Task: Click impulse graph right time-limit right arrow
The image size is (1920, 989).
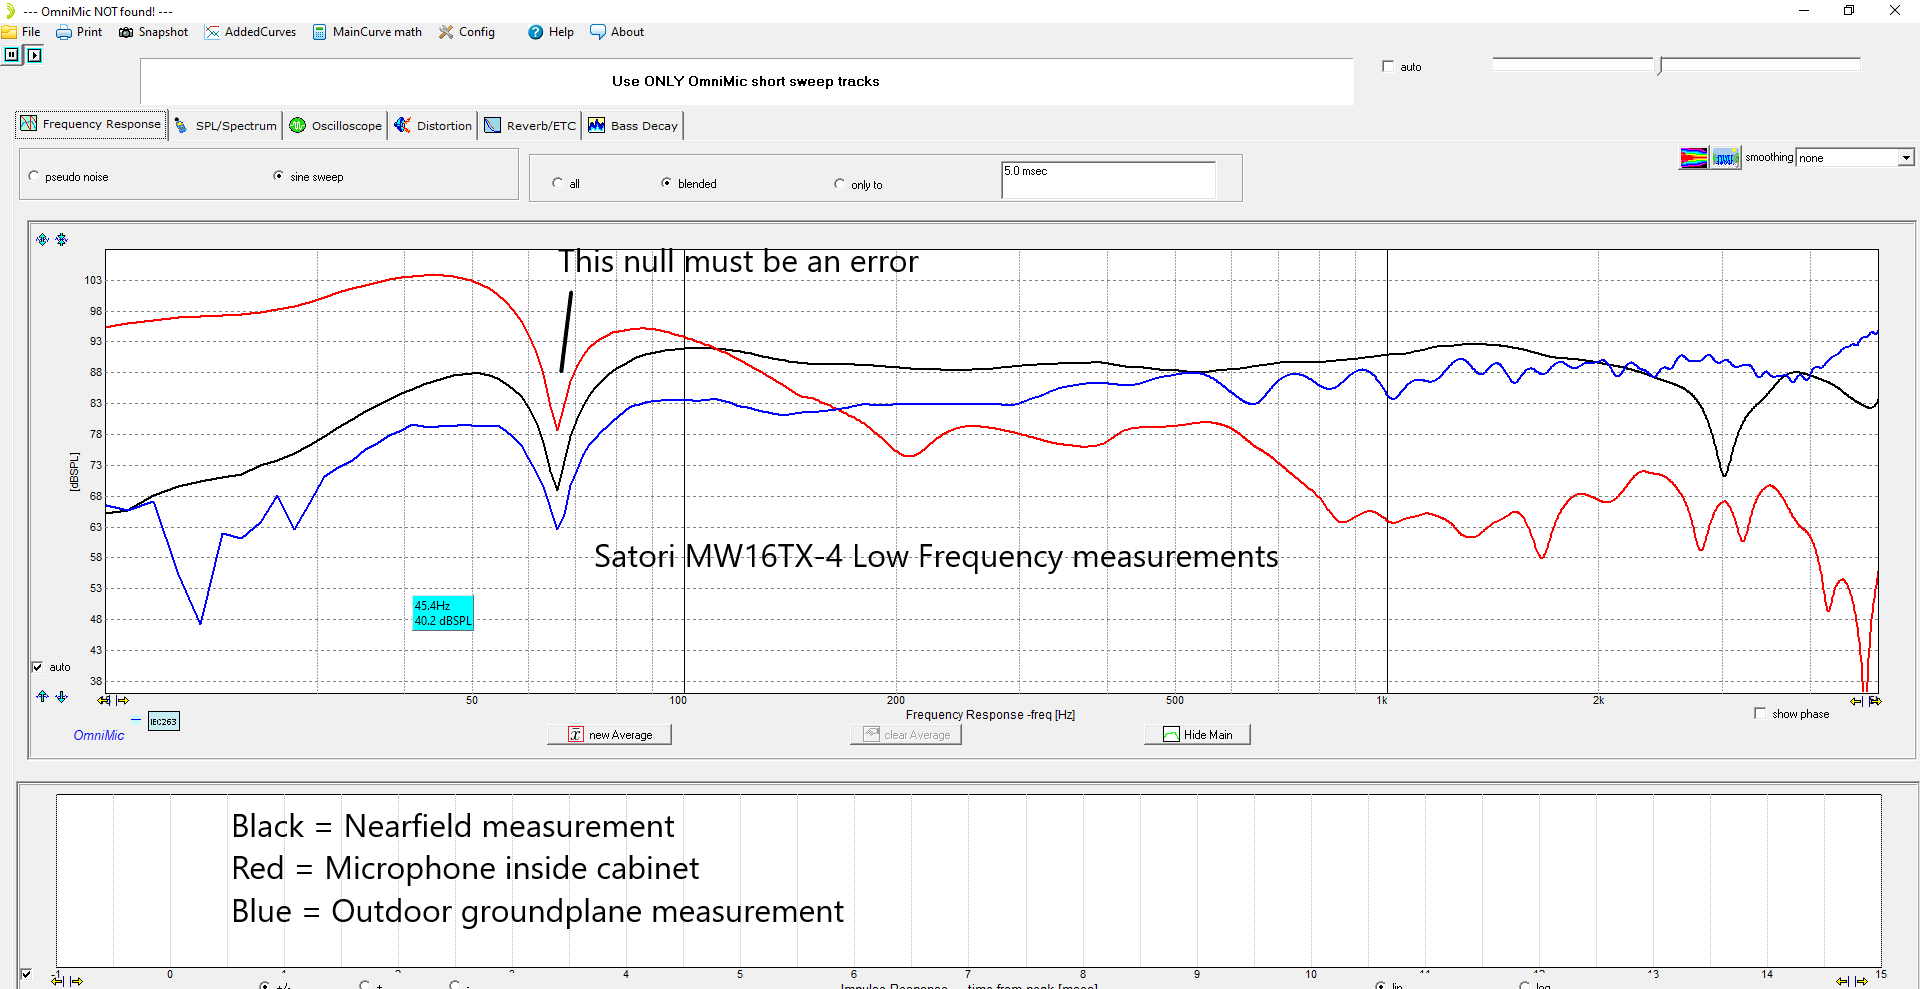Action: click(x=1861, y=981)
